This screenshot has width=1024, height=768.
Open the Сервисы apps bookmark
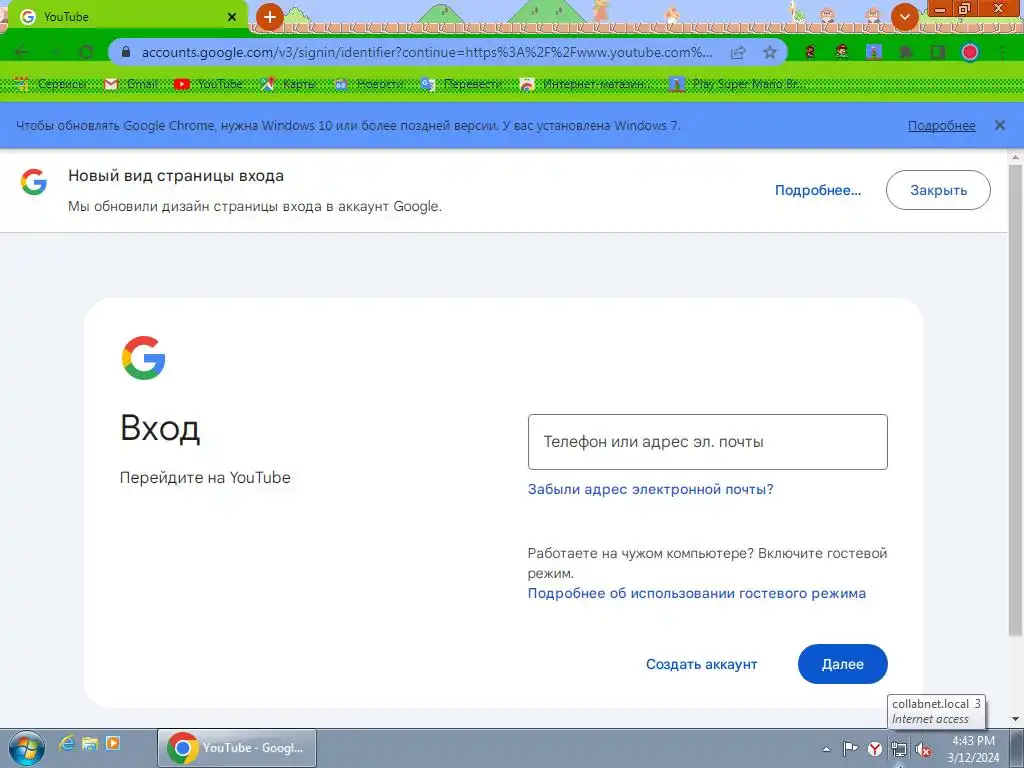50,84
